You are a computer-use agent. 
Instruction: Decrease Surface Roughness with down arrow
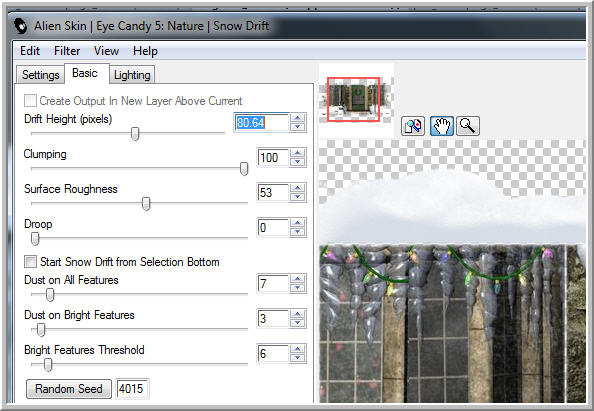298,197
